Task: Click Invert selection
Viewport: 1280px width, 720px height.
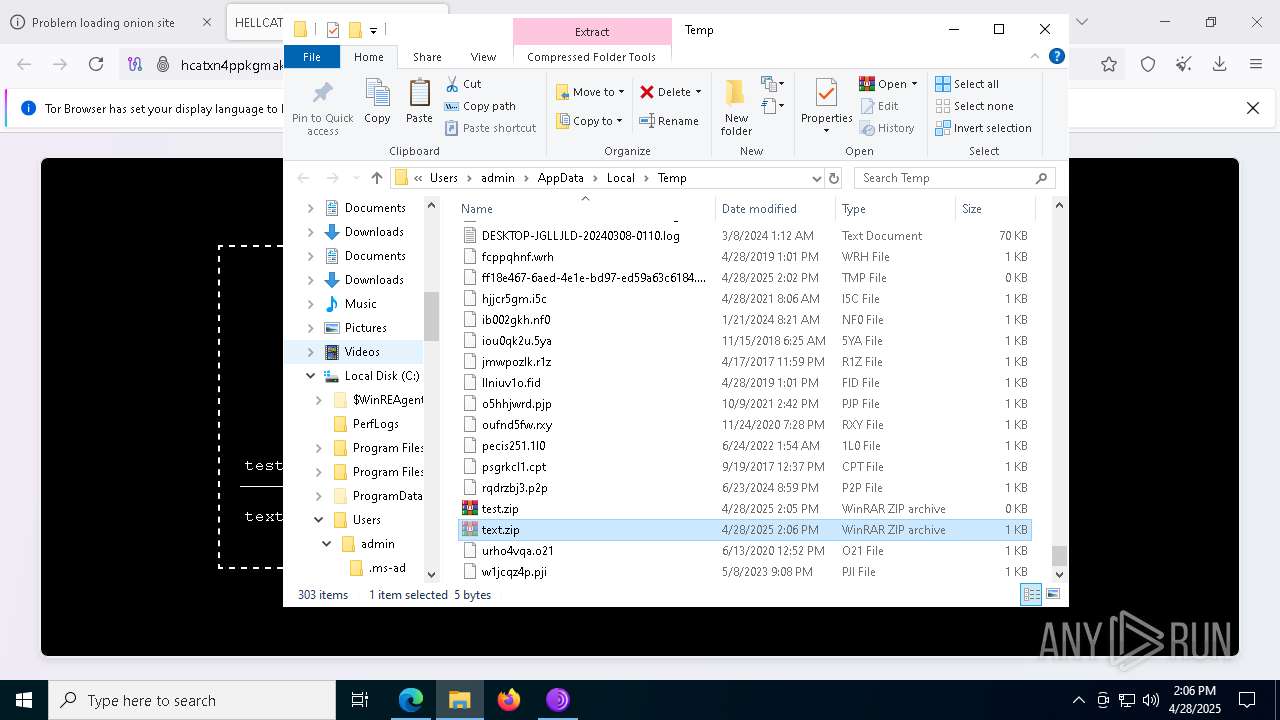Action: click(983, 128)
